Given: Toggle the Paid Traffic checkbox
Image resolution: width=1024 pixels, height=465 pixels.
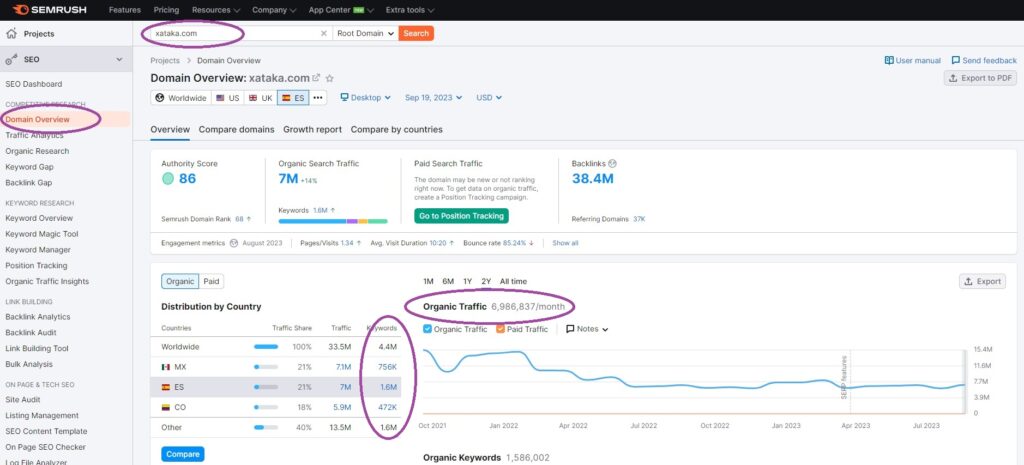Looking at the screenshot, I should point(500,329).
